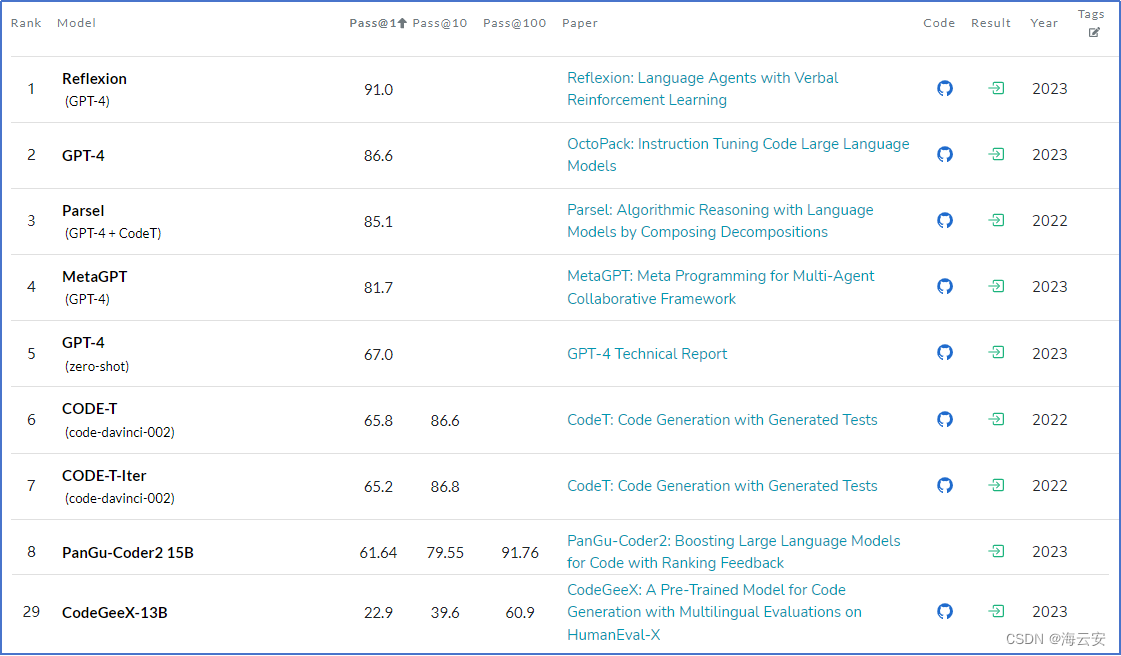
Task: Open the OctoPack Instruction Tuning paper link
Action: [738, 154]
